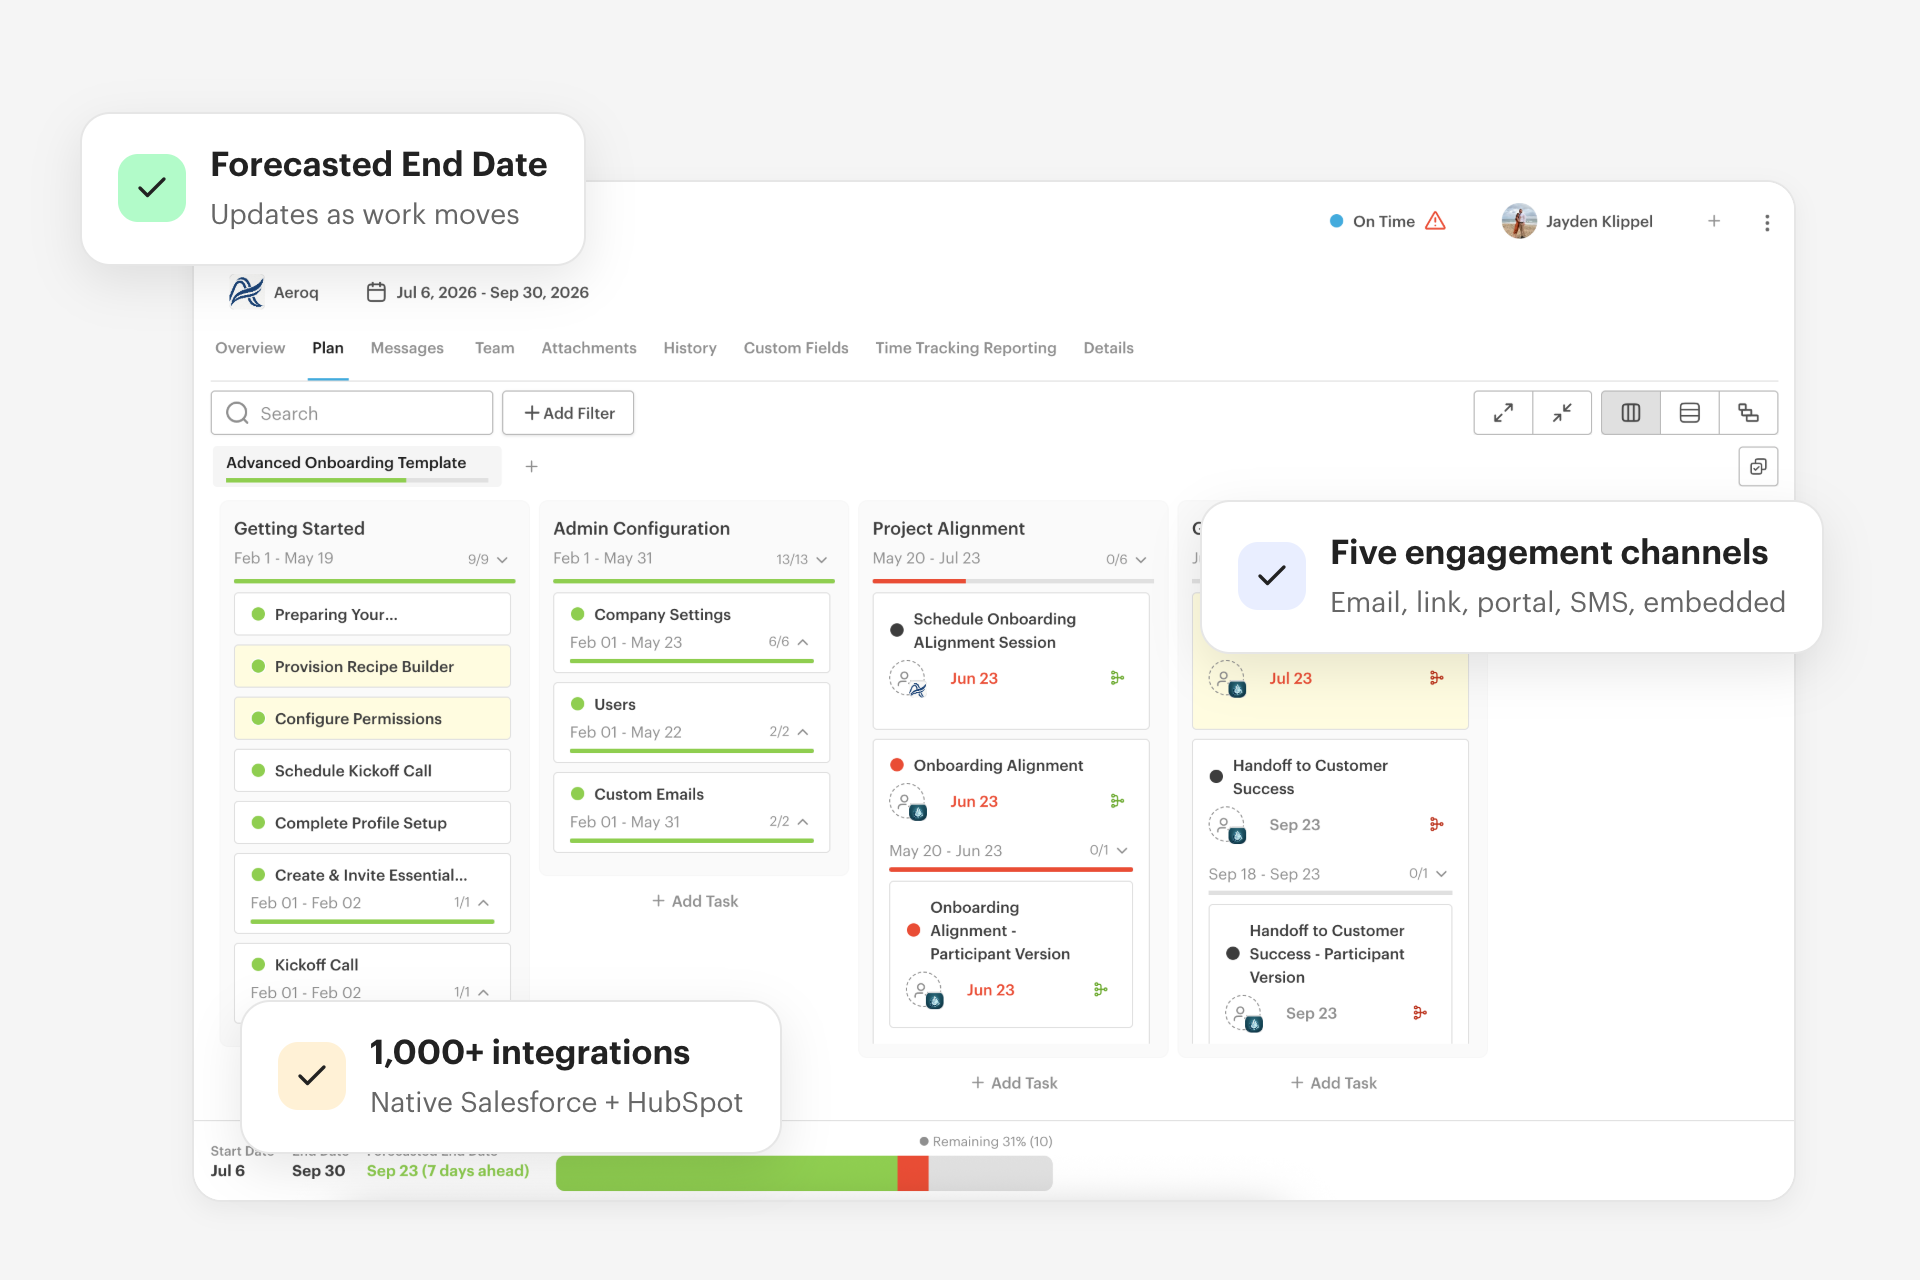
Task: Open the three-dot more options menu
Action: [1767, 223]
